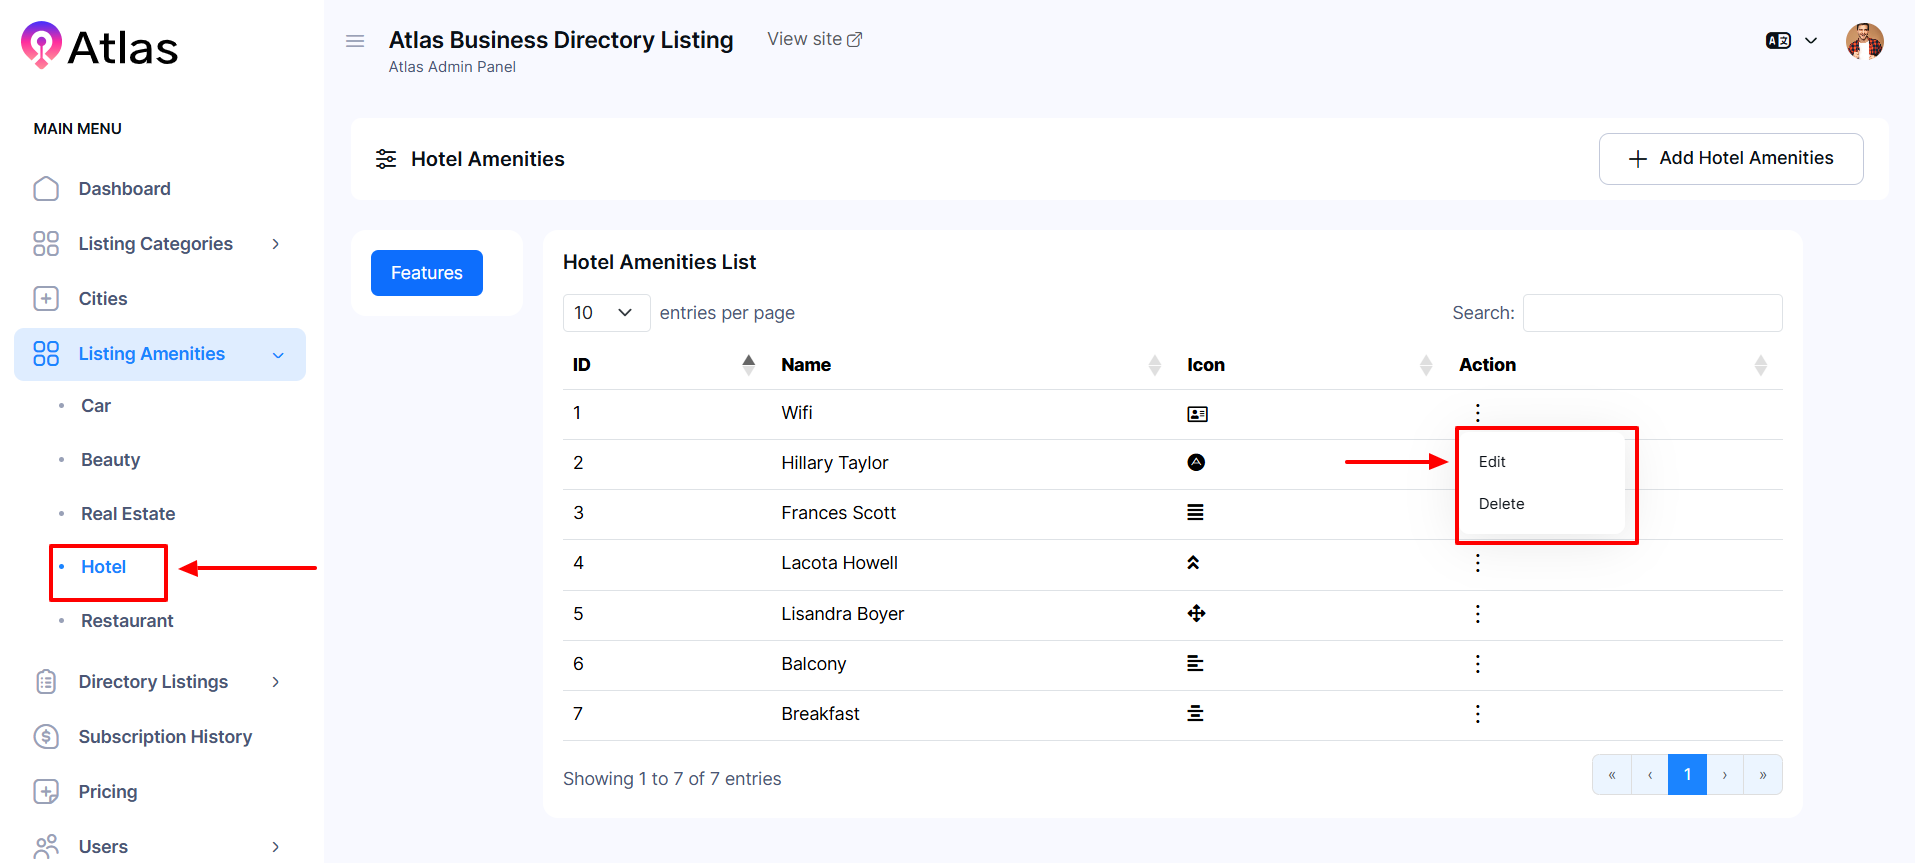Open Dashboard from the sidebar
This screenshot has width=1915, height=863.
124,189
